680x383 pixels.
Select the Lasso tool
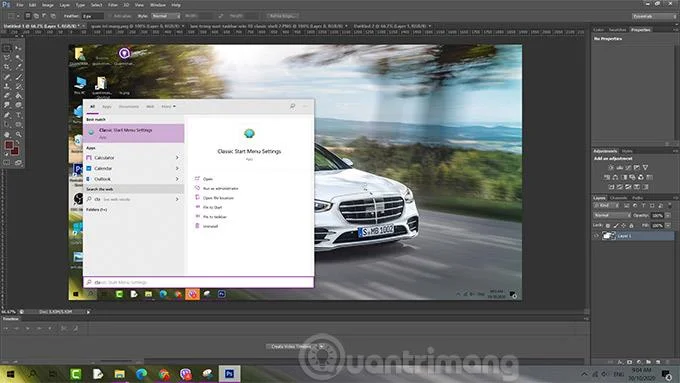pyautogui.click(x=7, y=57)
